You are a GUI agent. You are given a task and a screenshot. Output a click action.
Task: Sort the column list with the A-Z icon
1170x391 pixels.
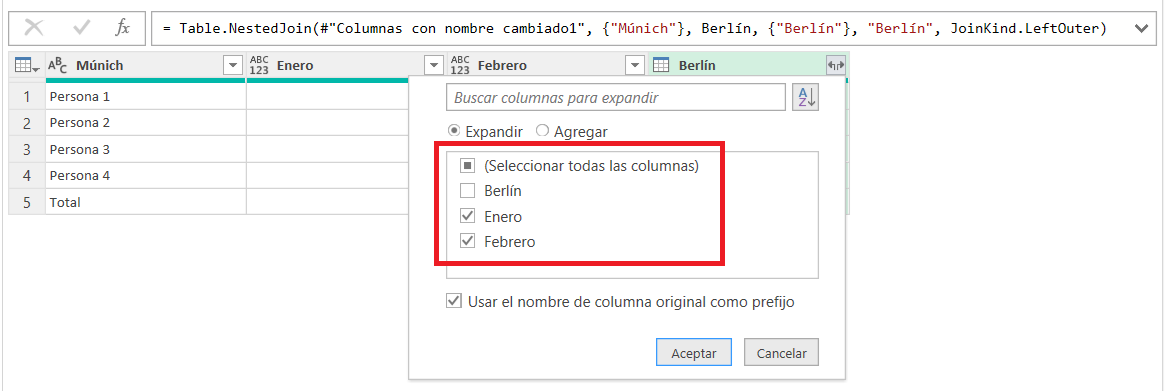(806, 97)
